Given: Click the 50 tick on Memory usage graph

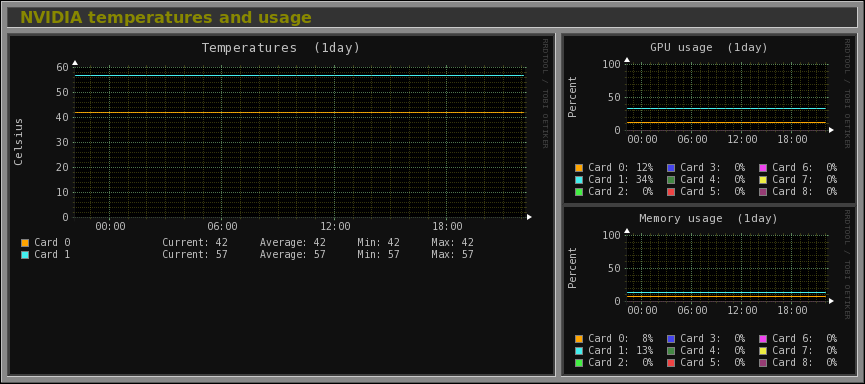Looking at the screenshot, I should coord(615,269).
